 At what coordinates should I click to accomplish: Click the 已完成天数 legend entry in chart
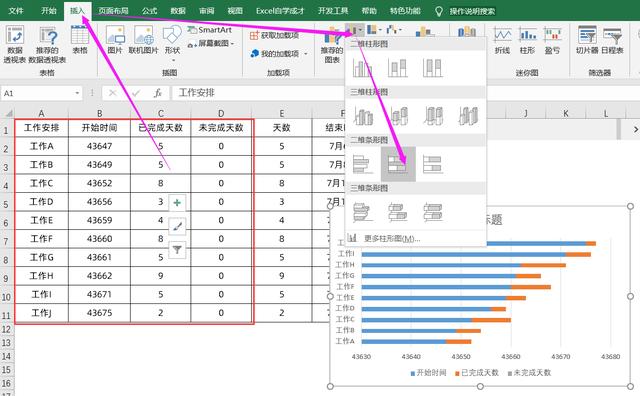pos(477,373)
